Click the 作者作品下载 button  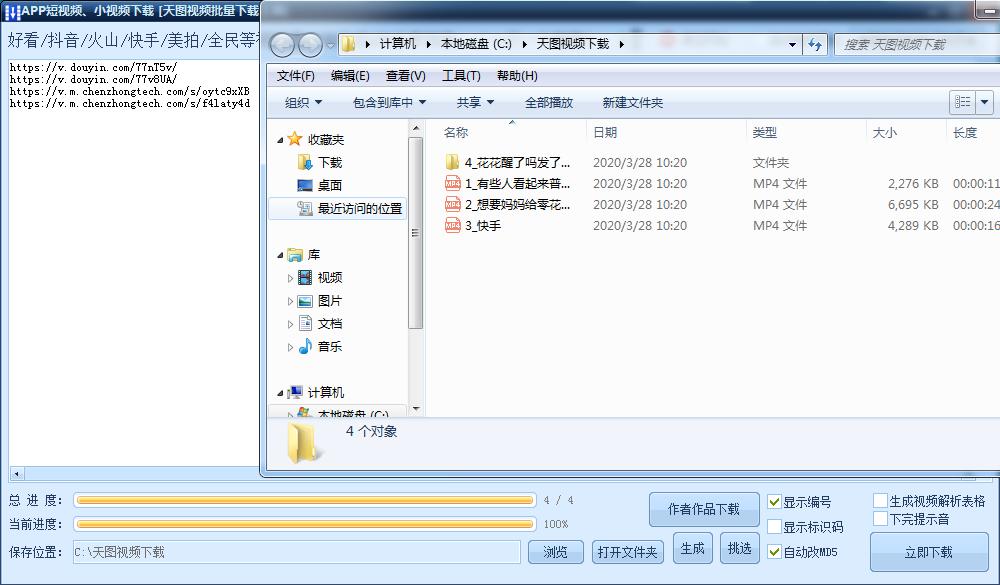pos(704,509)
